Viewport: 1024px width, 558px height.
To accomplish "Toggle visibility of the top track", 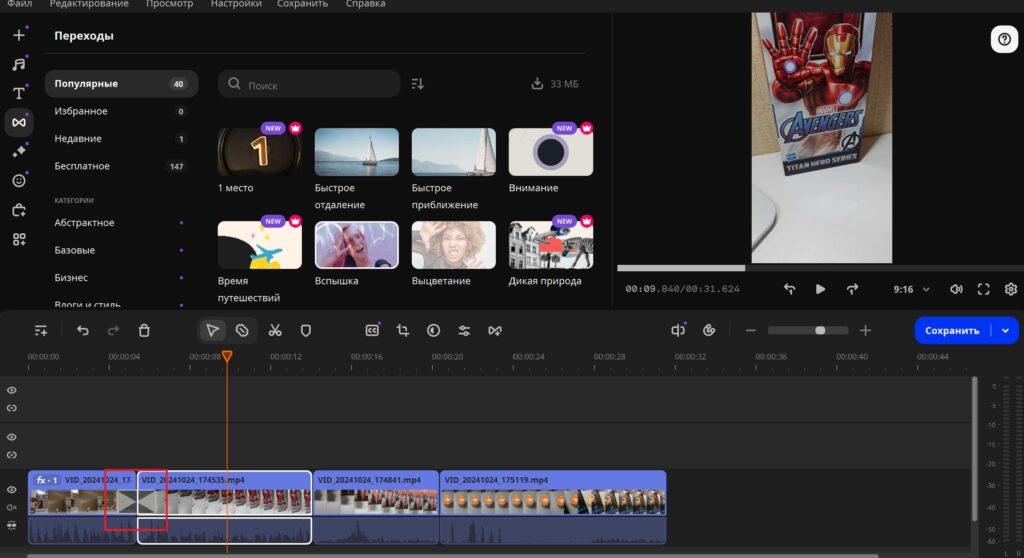I will (12, 390).
